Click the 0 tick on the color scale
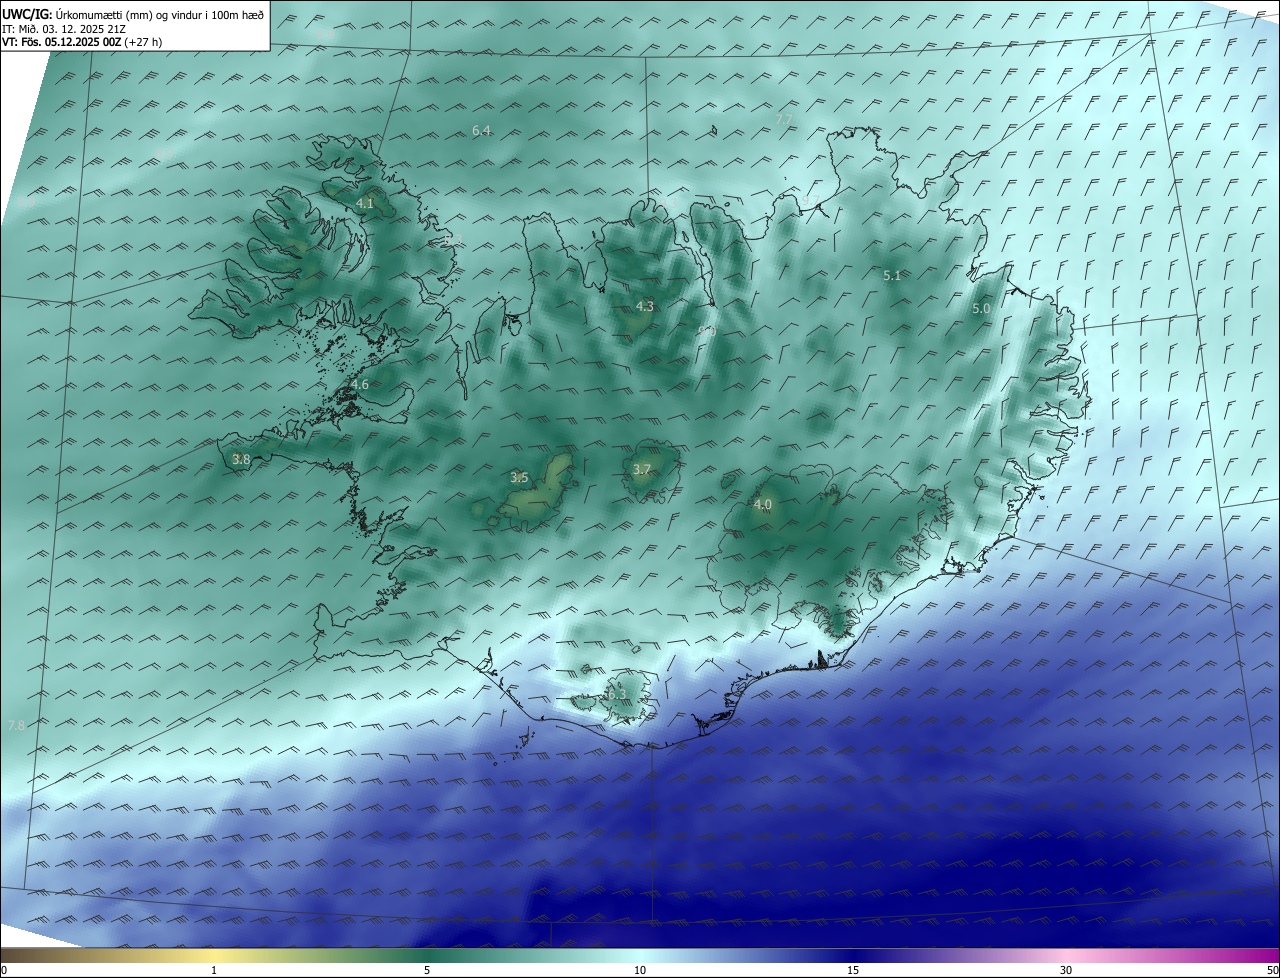Viewport: 1280px width, 978px height. (4, 970)
